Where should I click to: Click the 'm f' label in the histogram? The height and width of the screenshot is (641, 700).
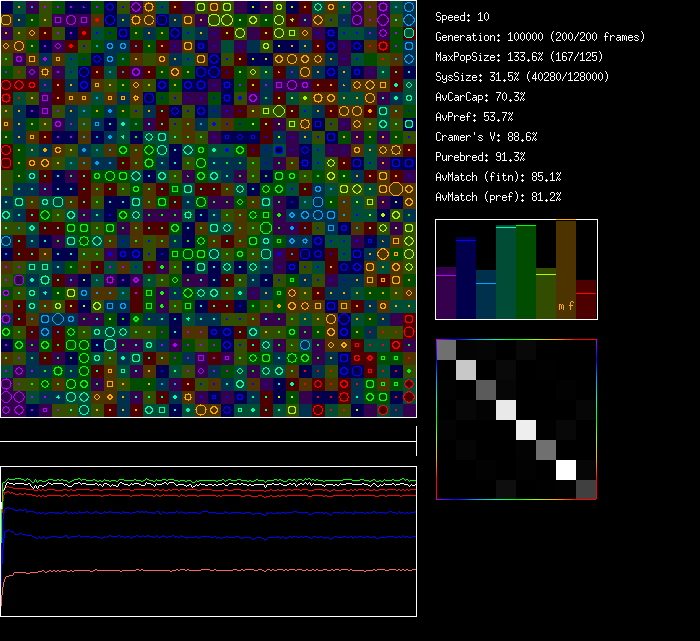click(566, 307)
